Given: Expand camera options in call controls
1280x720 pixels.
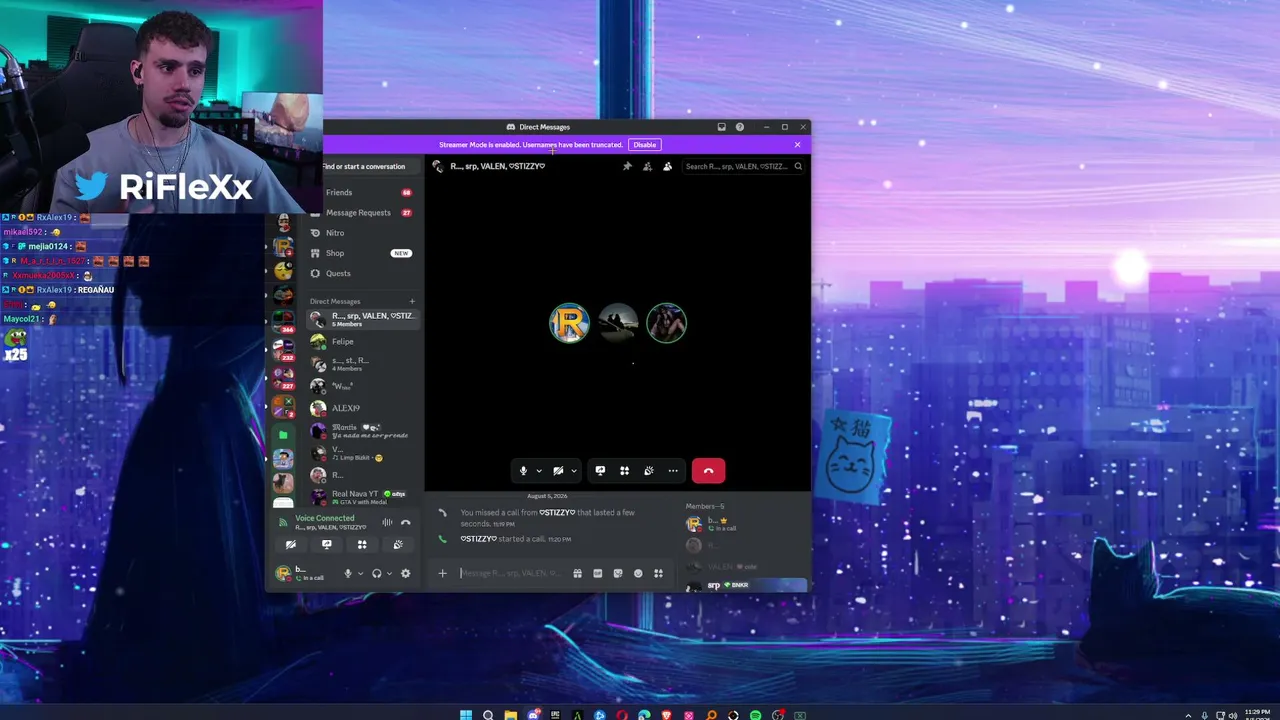Looking at the screenshot, I should (574, 471).
